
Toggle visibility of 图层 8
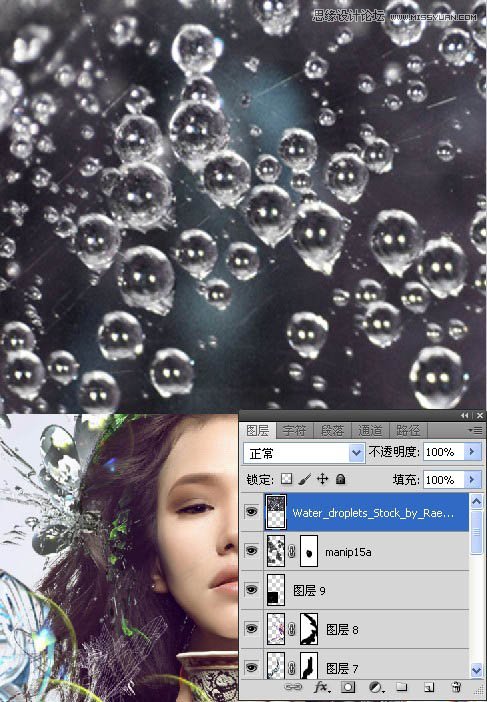pyautogui.click(x=252, y=629)
